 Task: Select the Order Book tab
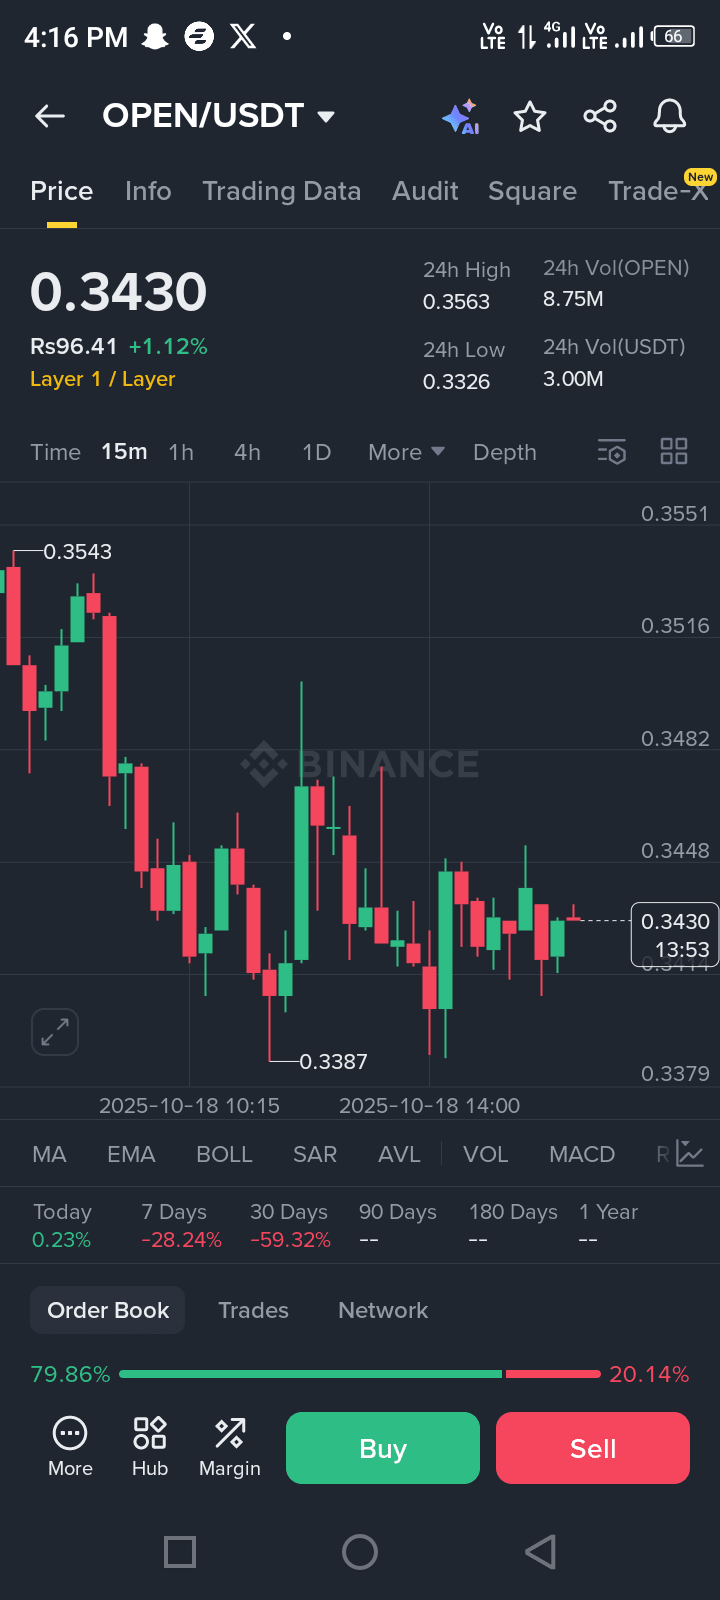tap(108, 1310)
